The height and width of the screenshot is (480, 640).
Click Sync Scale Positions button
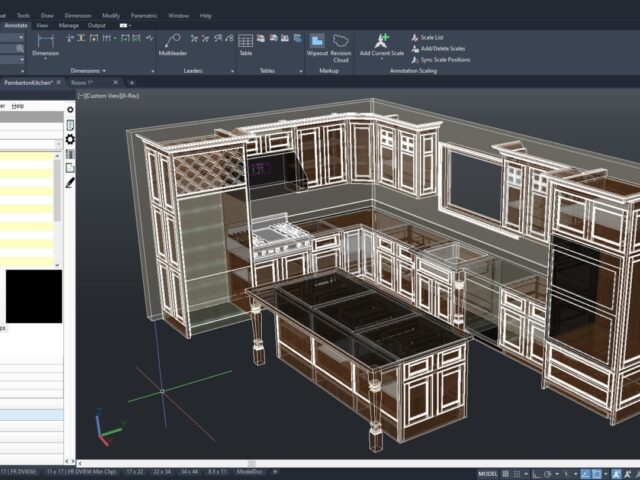point(440,59)
